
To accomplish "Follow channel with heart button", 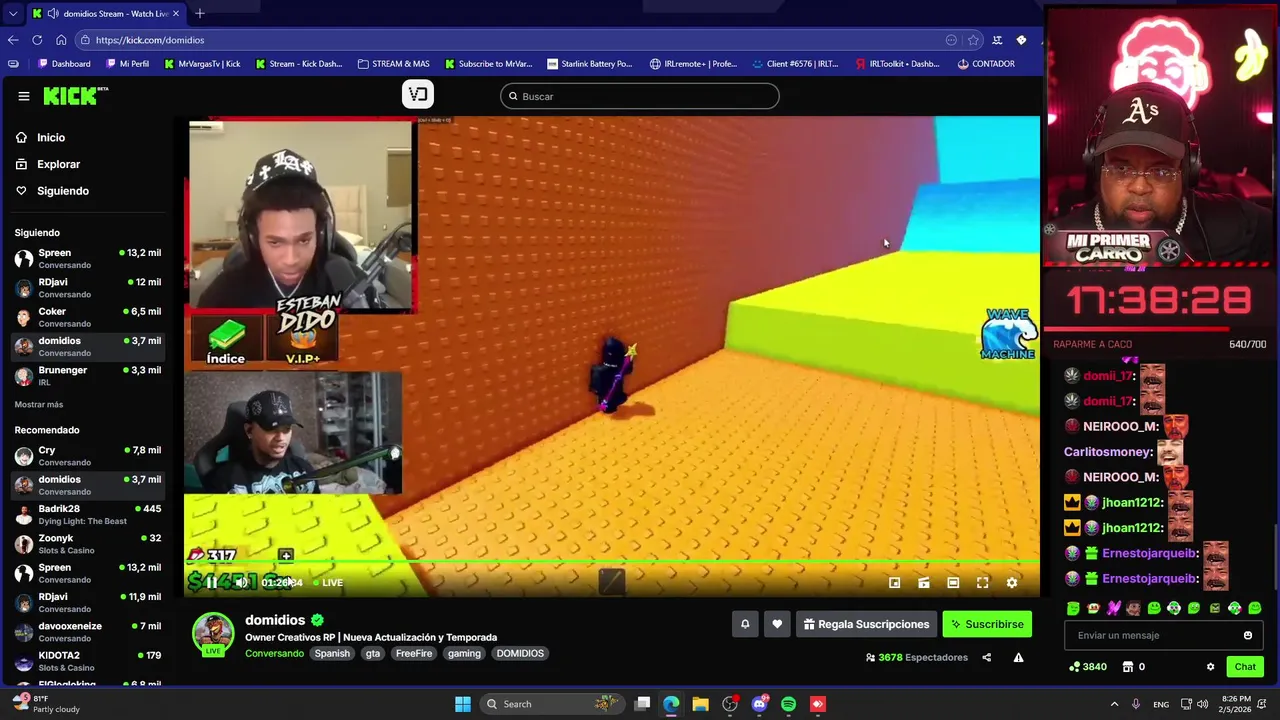I will coord(777,624).
